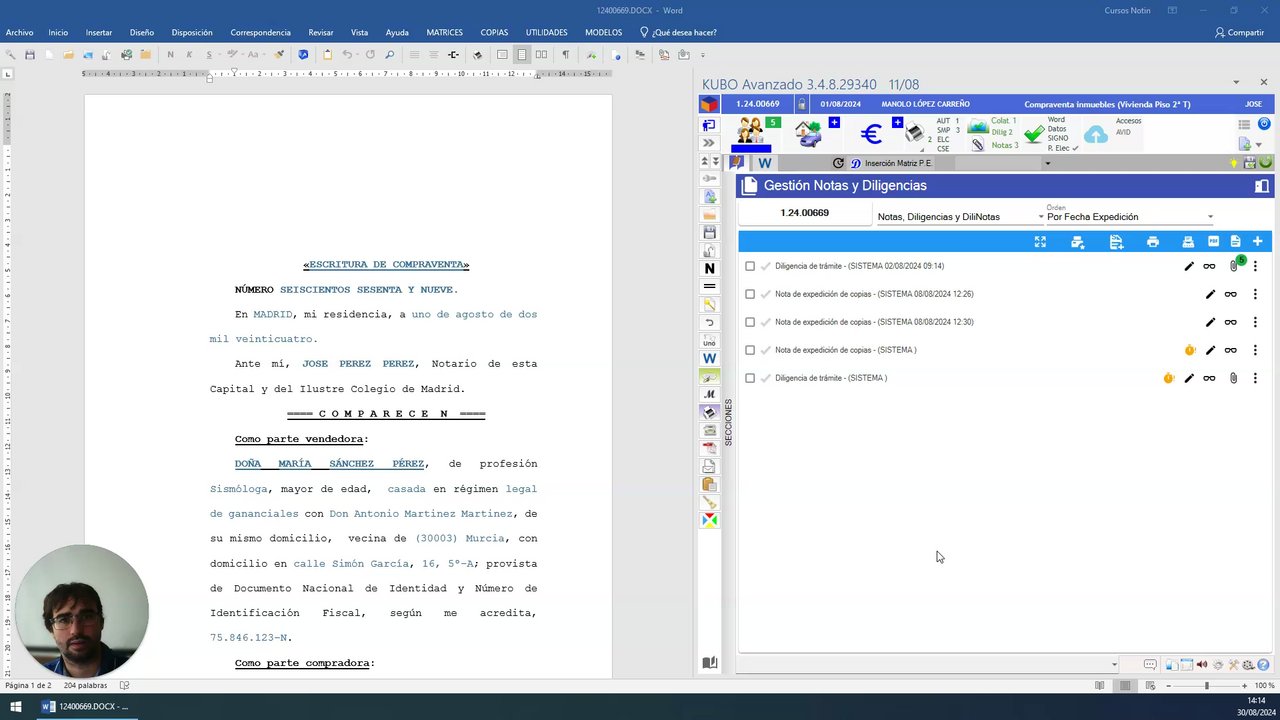Open the Archivo menu in Word

19,32
